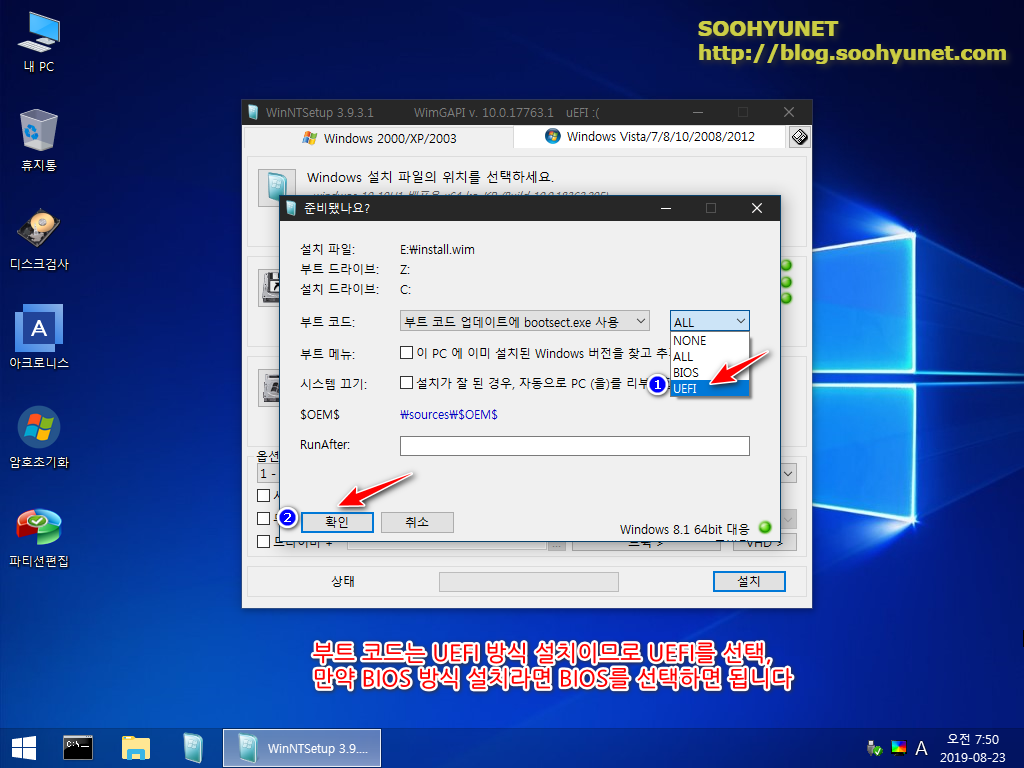Click the device removal tray icon
This screenshot has height=768, width=1024.
(874, 748)
